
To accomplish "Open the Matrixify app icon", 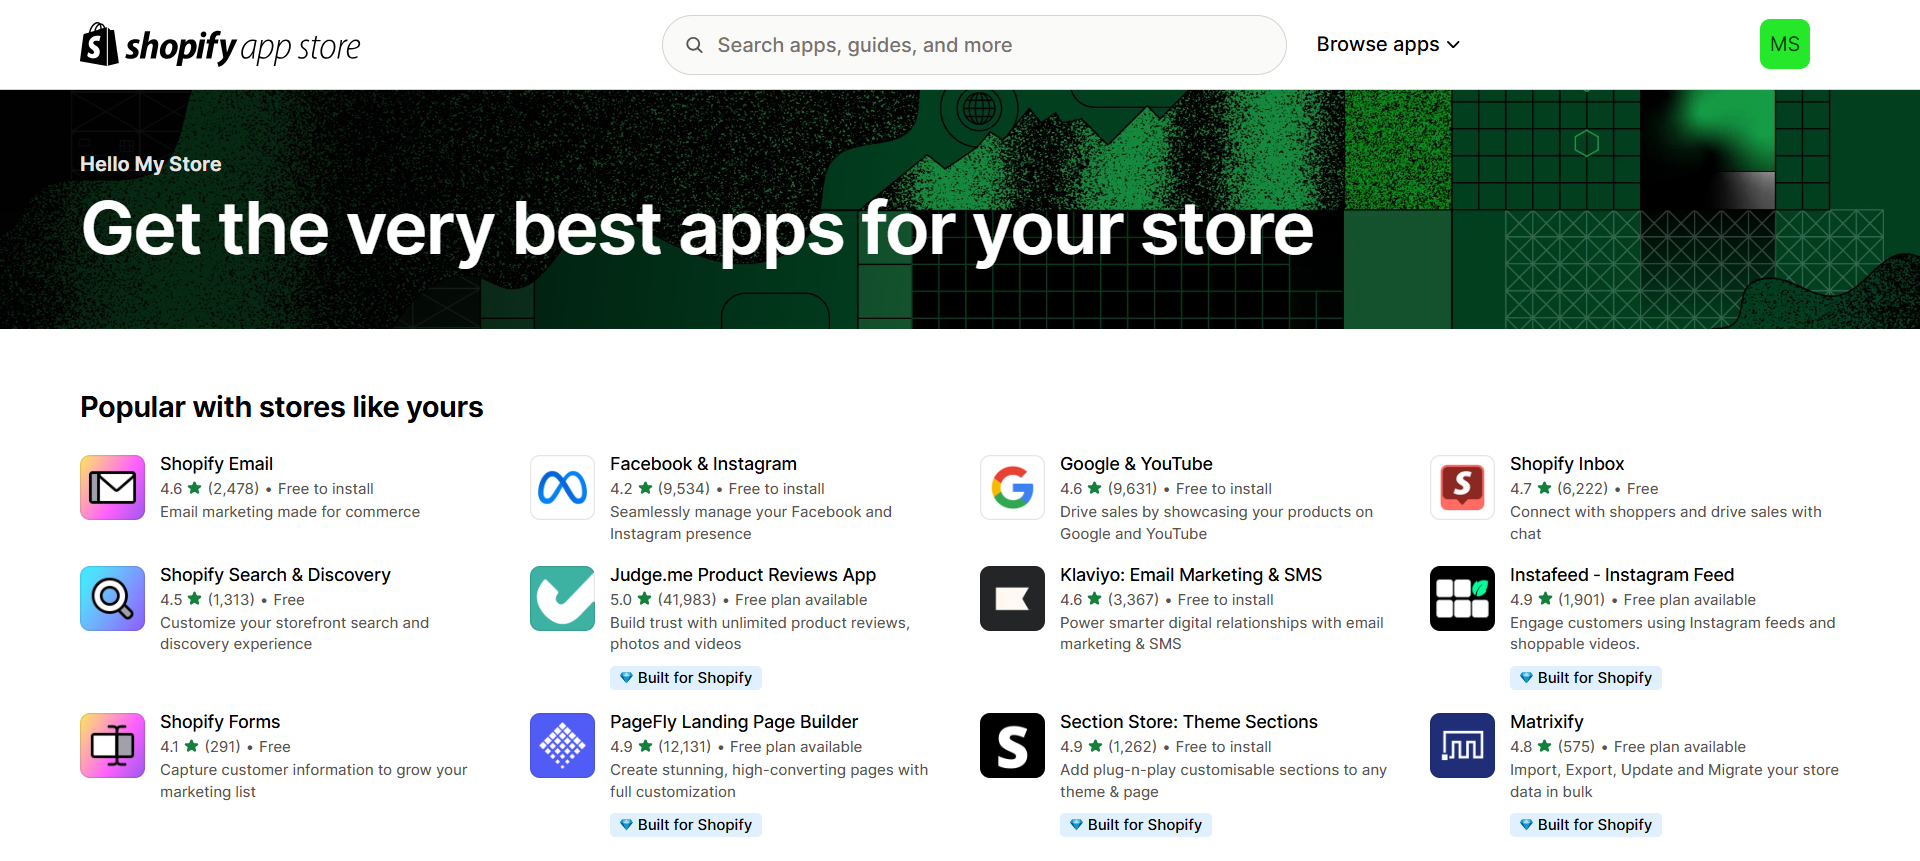I will click(1462, 746).
